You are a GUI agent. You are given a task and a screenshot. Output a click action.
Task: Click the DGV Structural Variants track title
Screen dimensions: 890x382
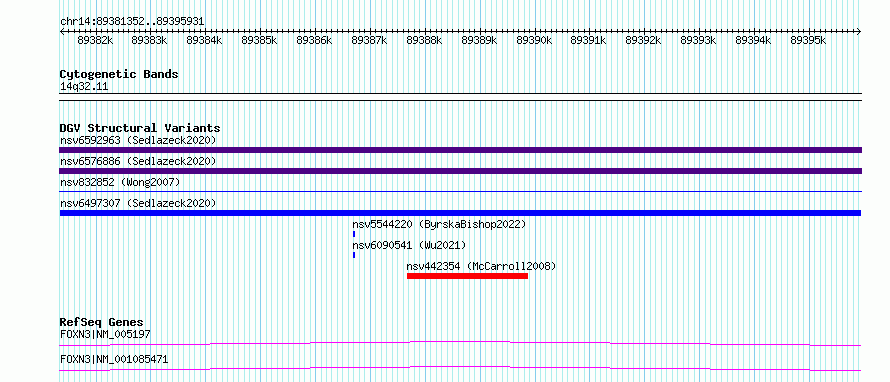tap(140, 128)
